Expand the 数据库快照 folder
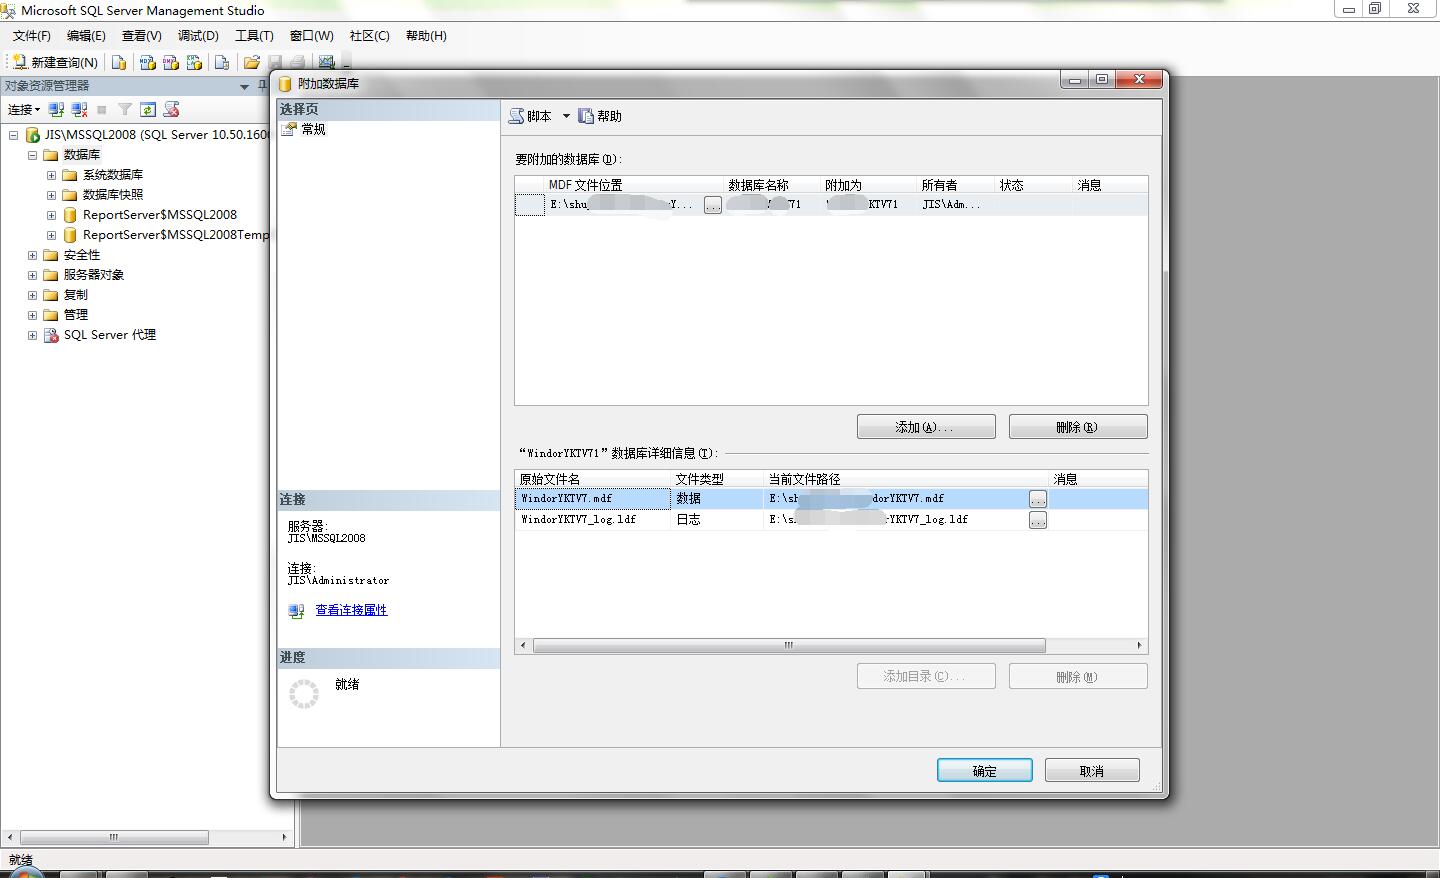 click(51, 195)
